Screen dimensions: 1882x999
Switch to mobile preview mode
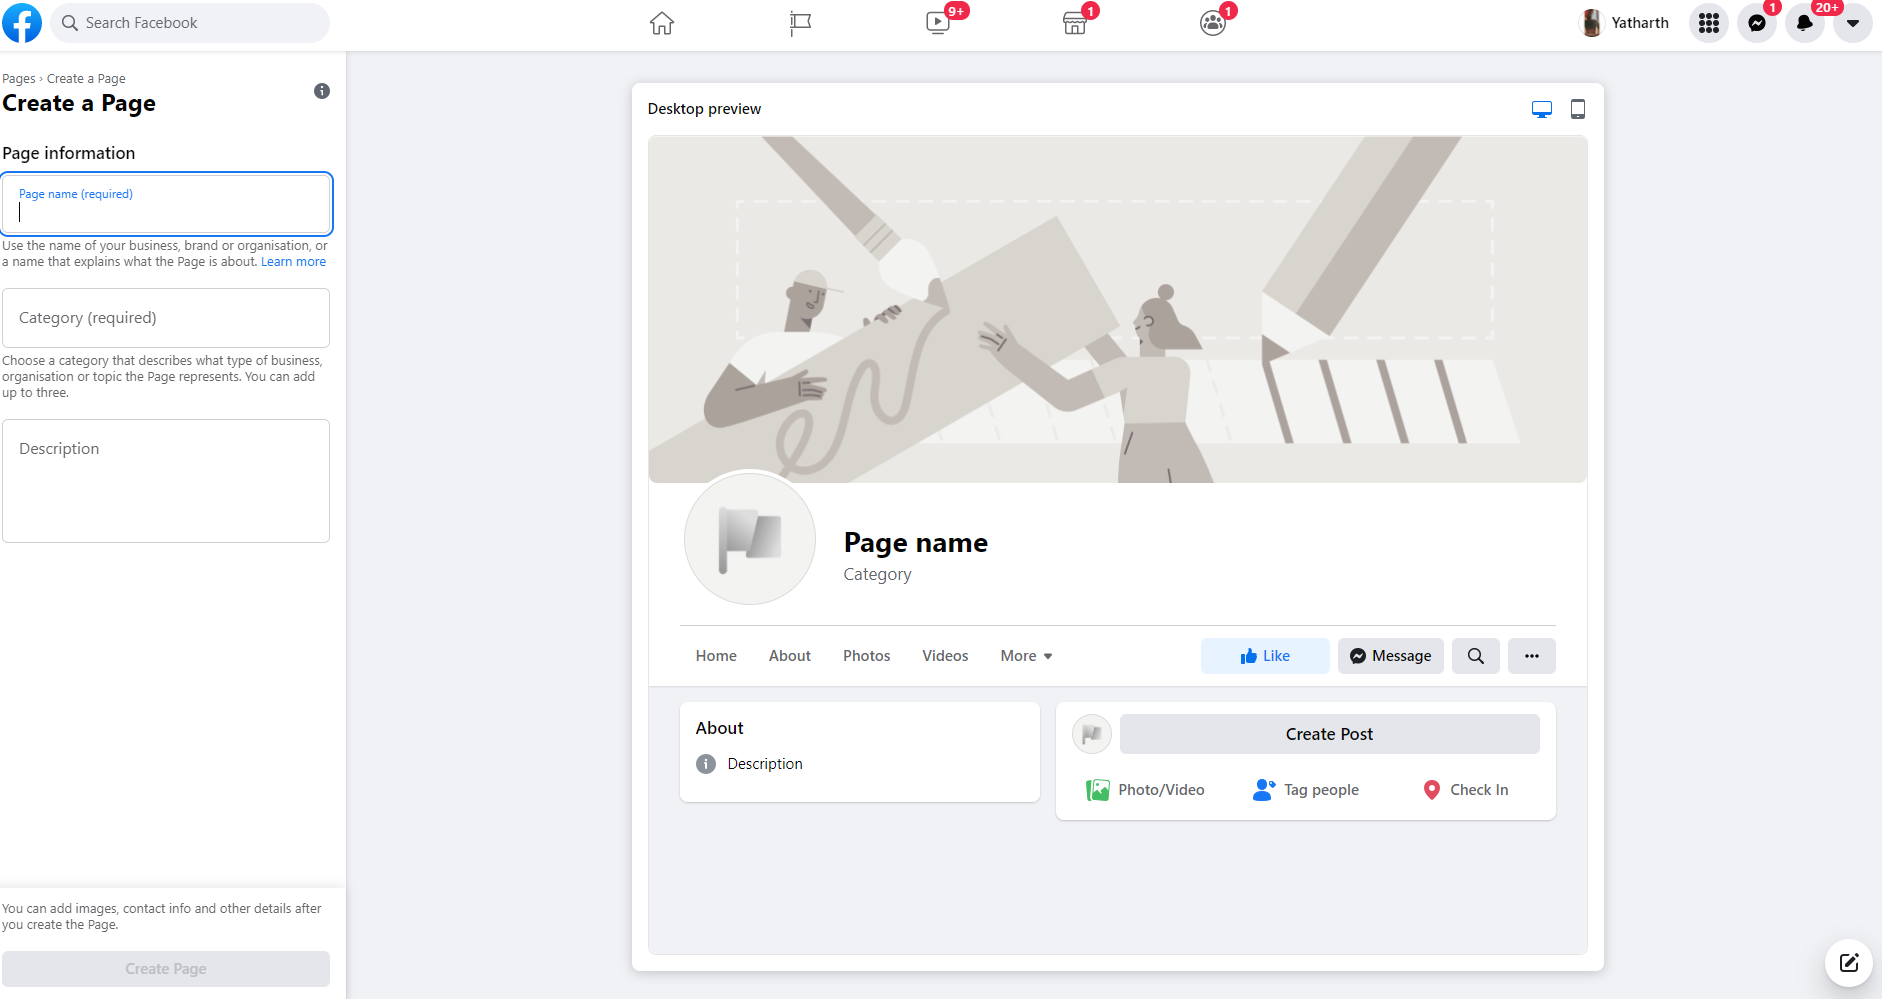pyautogui.click(x=1578, y=109)
